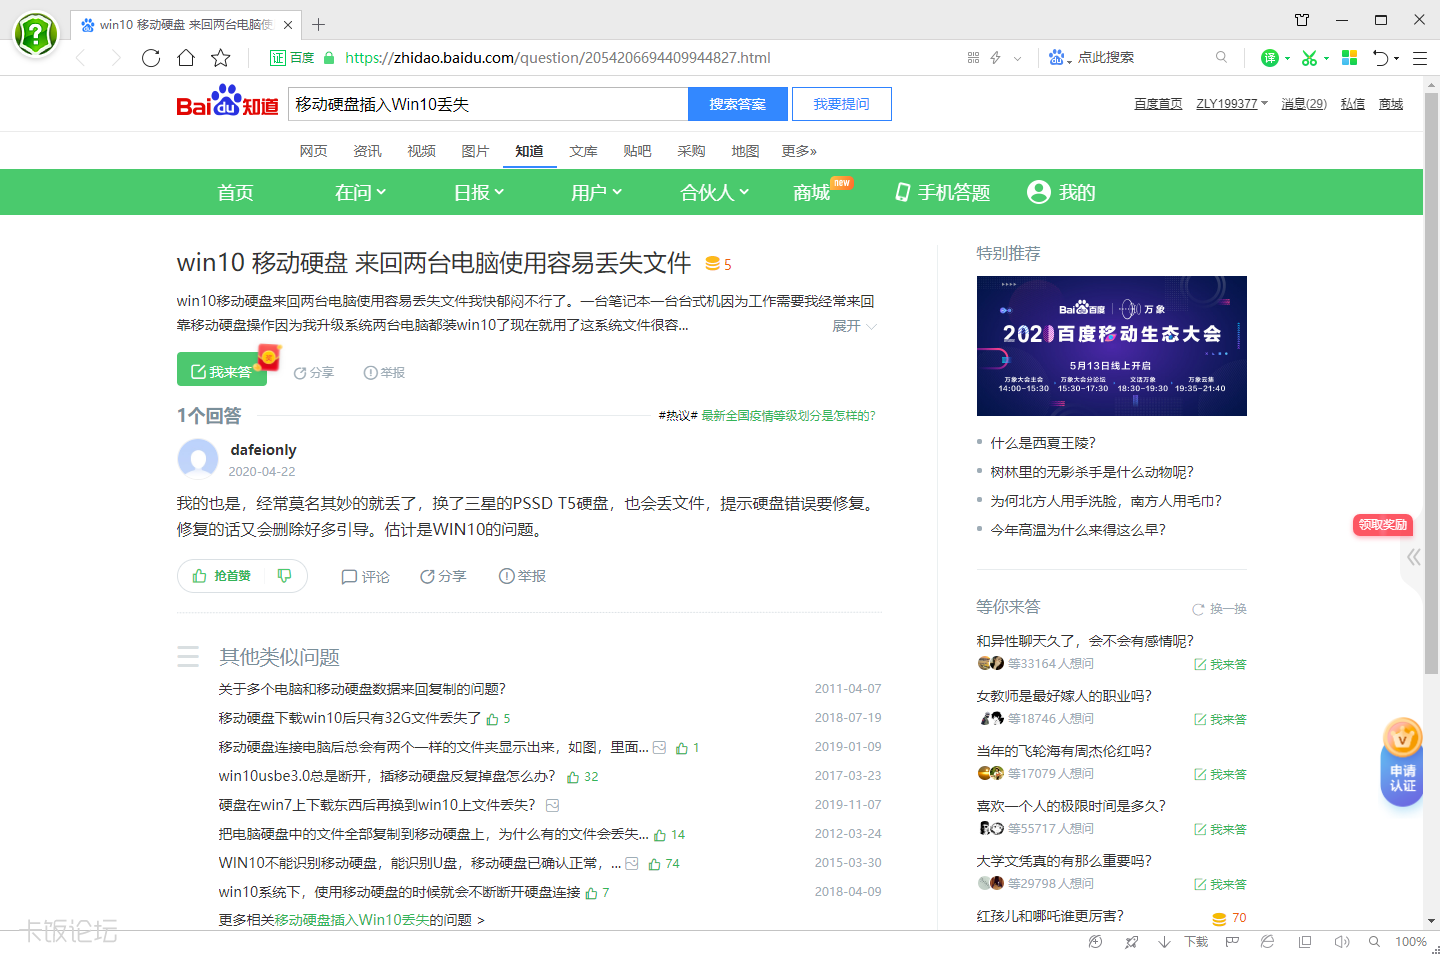Open 评论 on dafeionly's answer
The width and height of the screenshot is (1440, 954).
click(365, 576)
